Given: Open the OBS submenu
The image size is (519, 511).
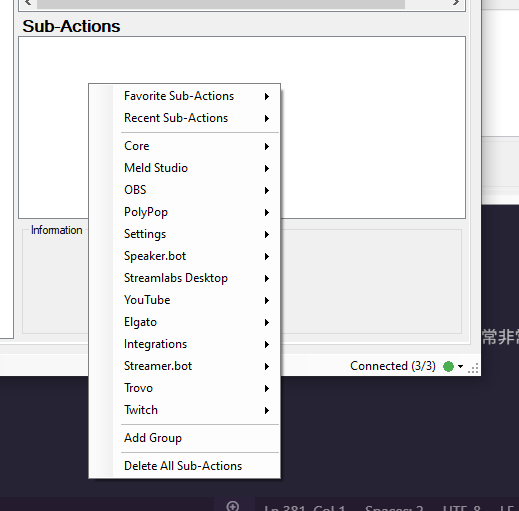Looking at the screenshot, I should point(184,190).
